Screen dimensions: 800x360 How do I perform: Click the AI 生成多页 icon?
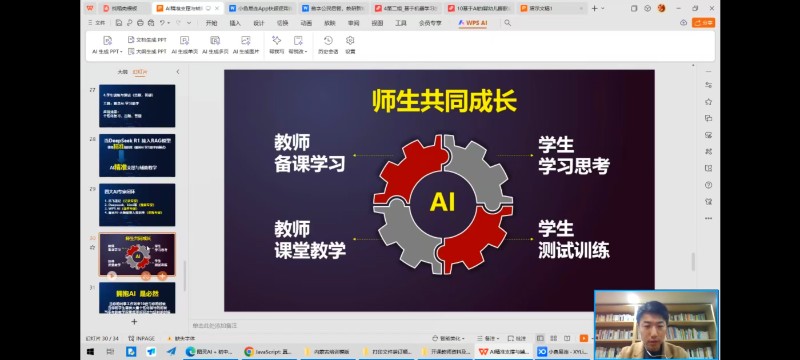point(215,41)
